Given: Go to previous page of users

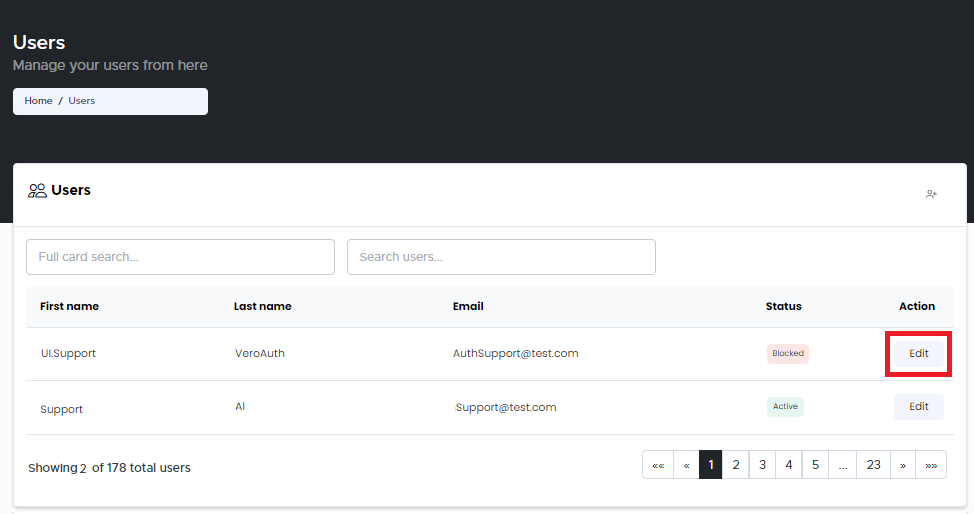Looking at the screenshot, I should (686, 465).
